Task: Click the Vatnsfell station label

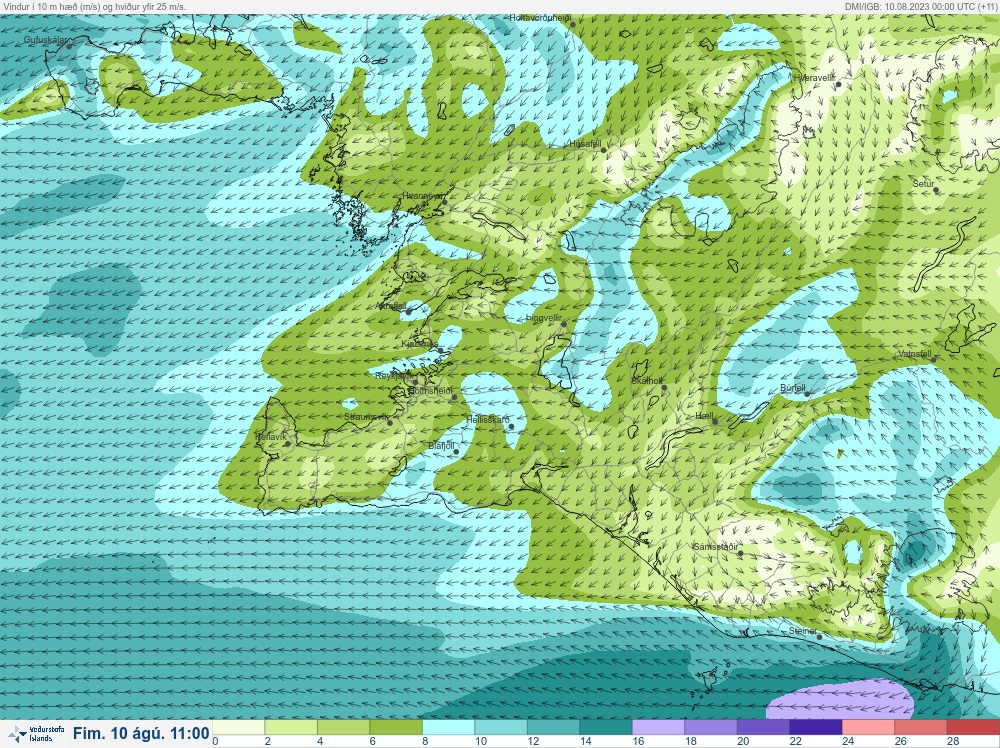Action: click(x=915, y=354)
